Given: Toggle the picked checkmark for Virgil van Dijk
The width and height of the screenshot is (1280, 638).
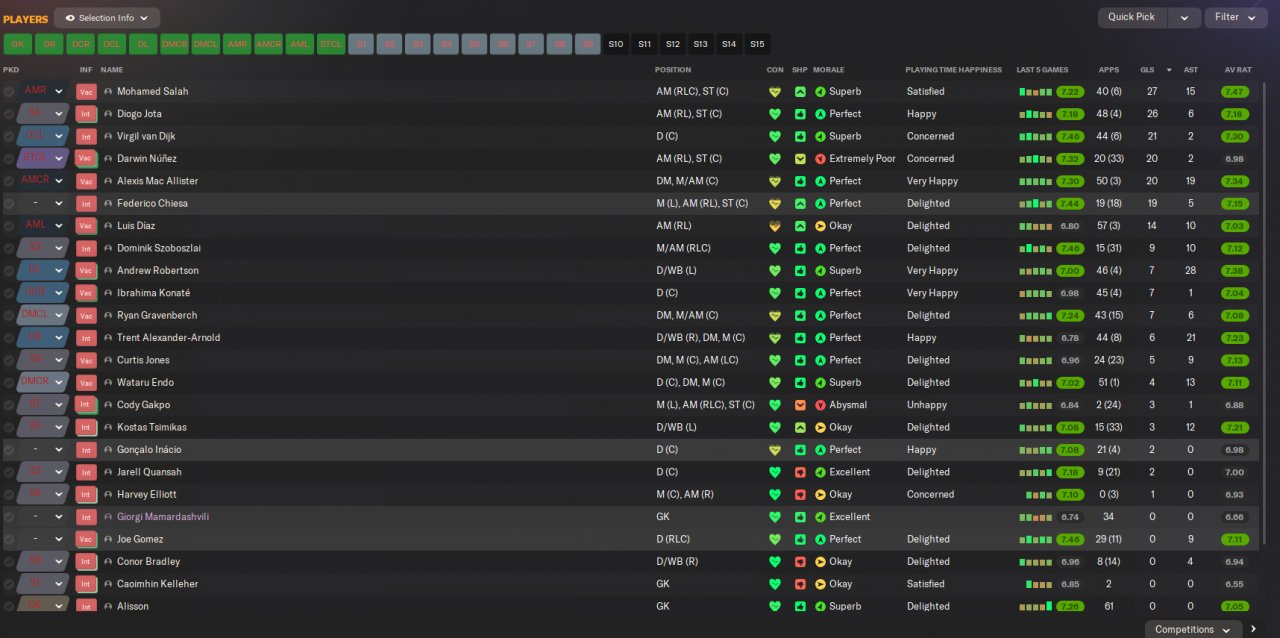Looking at the screenshot, I should pyautogui.click(x=9, y=136).
